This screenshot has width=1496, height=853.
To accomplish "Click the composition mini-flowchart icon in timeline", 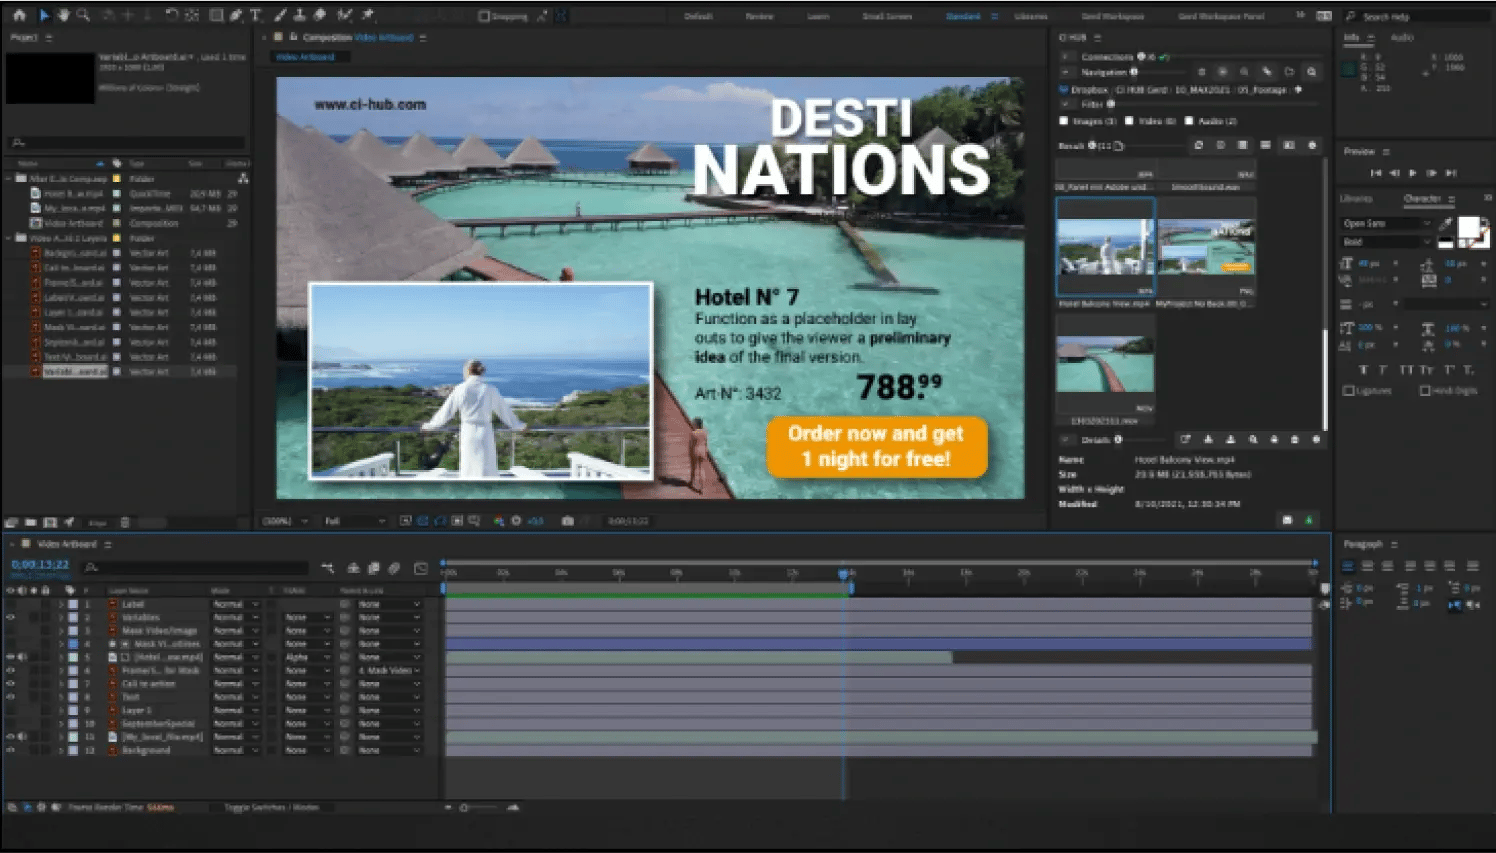I will 327,568.
